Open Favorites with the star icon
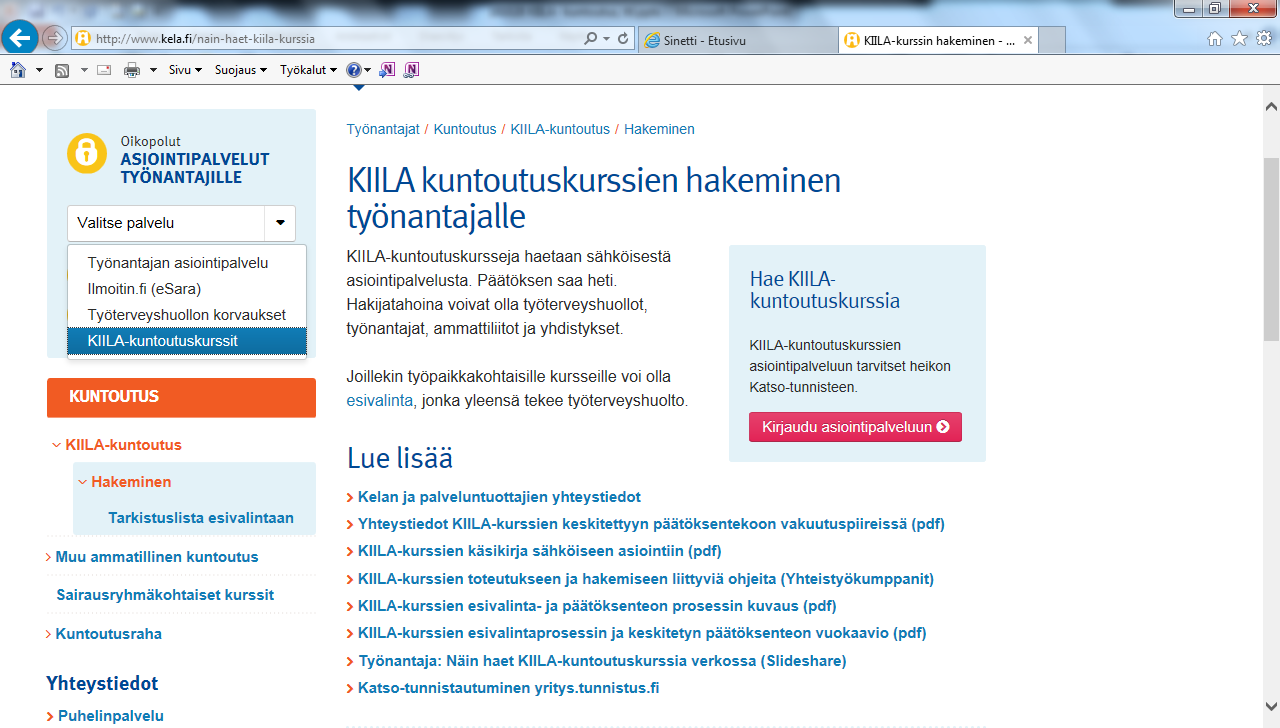The width and height of the screenshot is (1280, 728). pos(1239,39)
